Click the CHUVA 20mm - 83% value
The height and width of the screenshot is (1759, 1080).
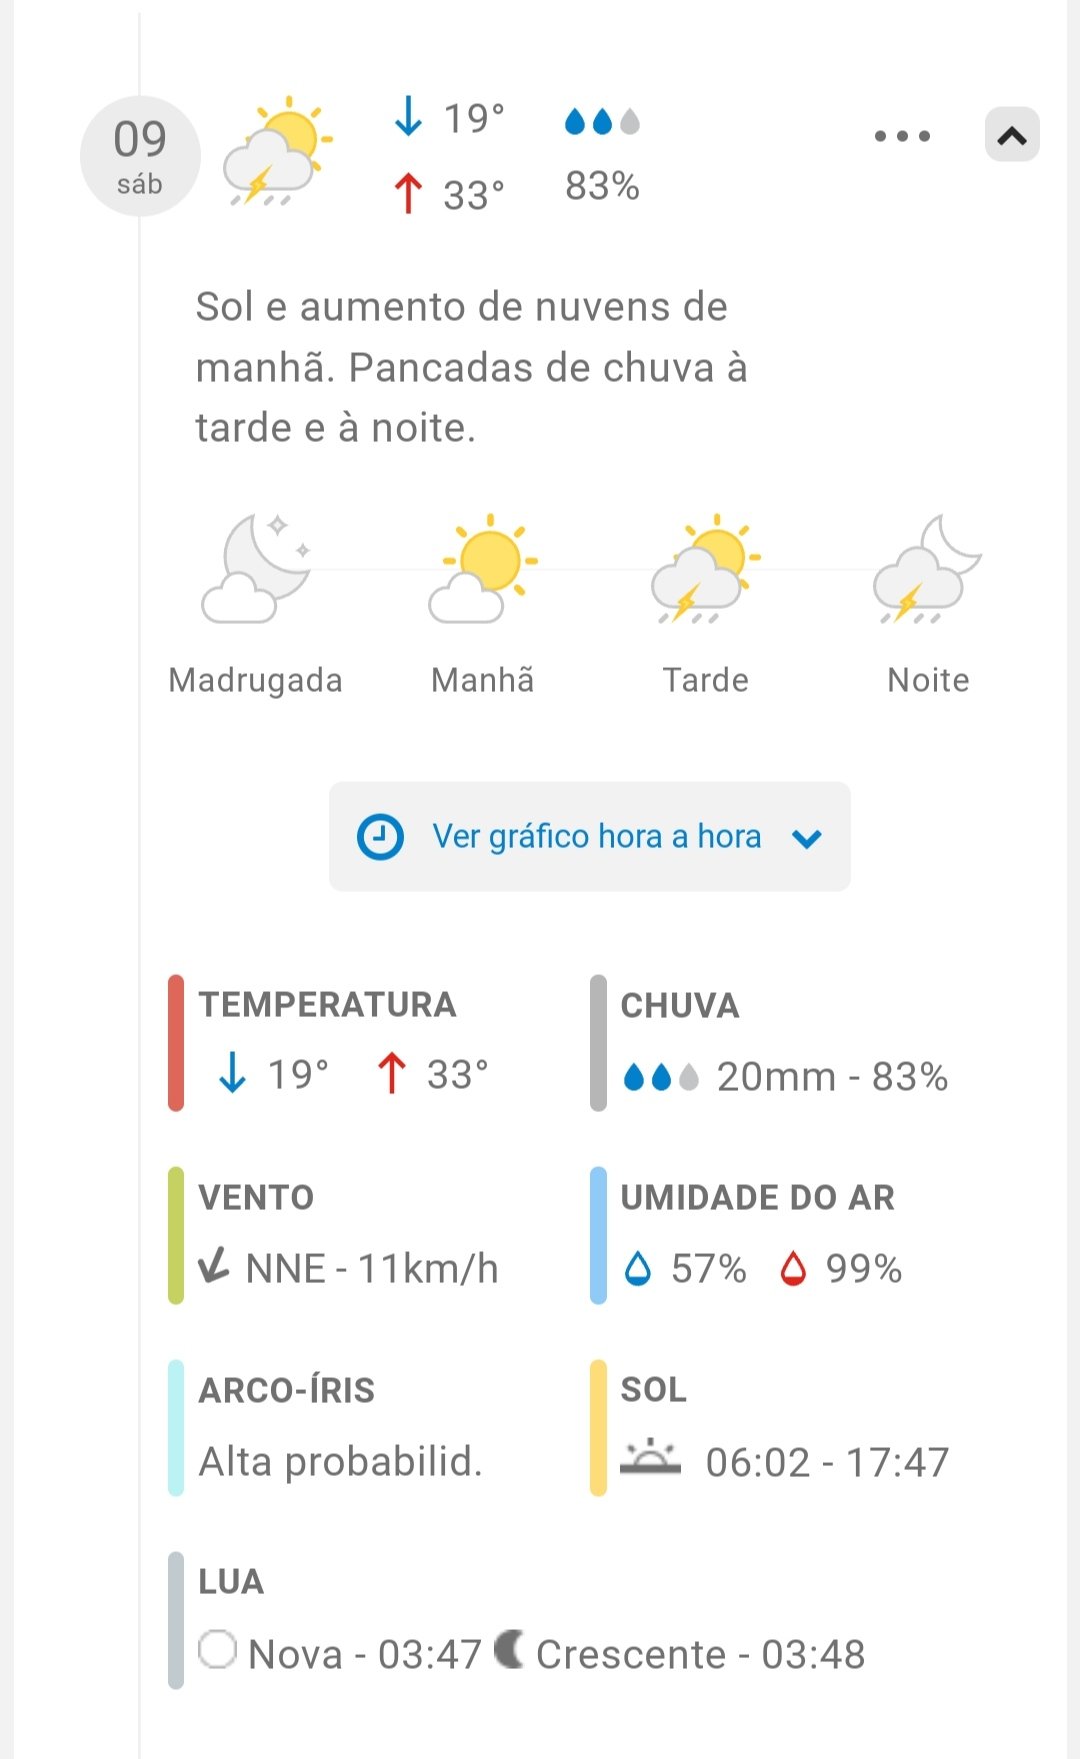(831, 1077)
